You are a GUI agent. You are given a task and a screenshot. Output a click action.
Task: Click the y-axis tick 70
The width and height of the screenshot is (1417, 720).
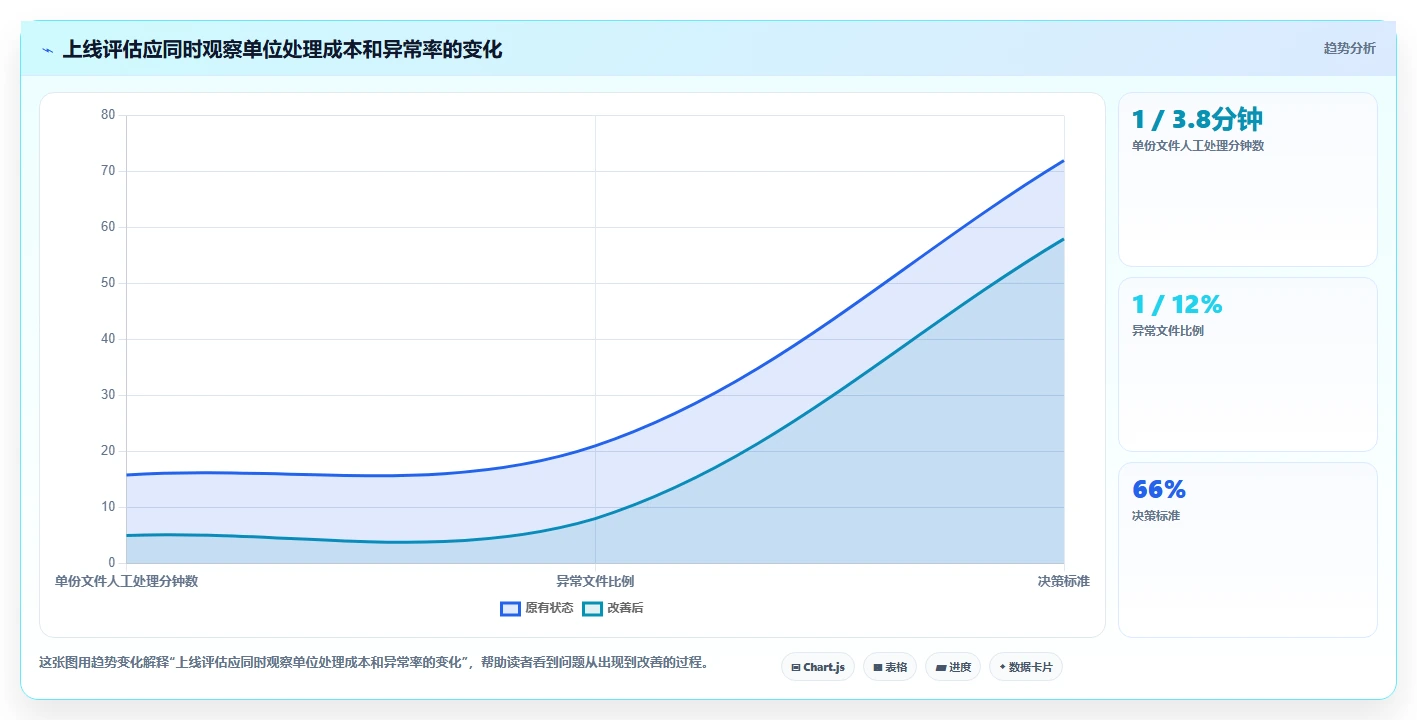(108, 171)
